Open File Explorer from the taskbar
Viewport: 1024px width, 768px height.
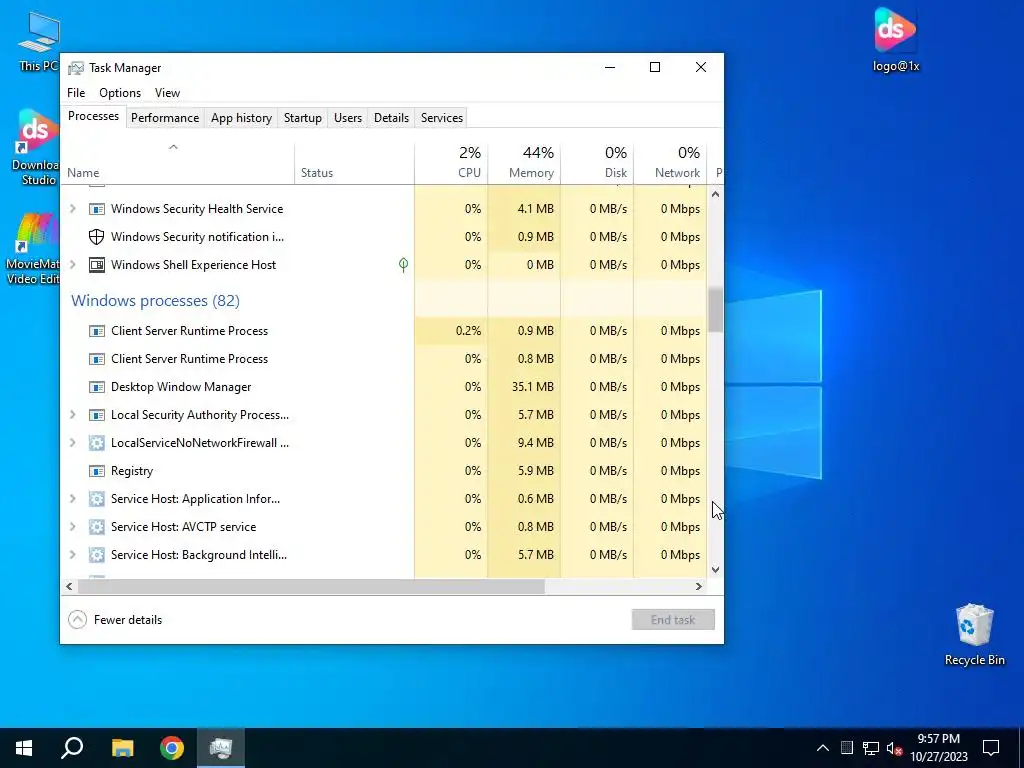122,748
